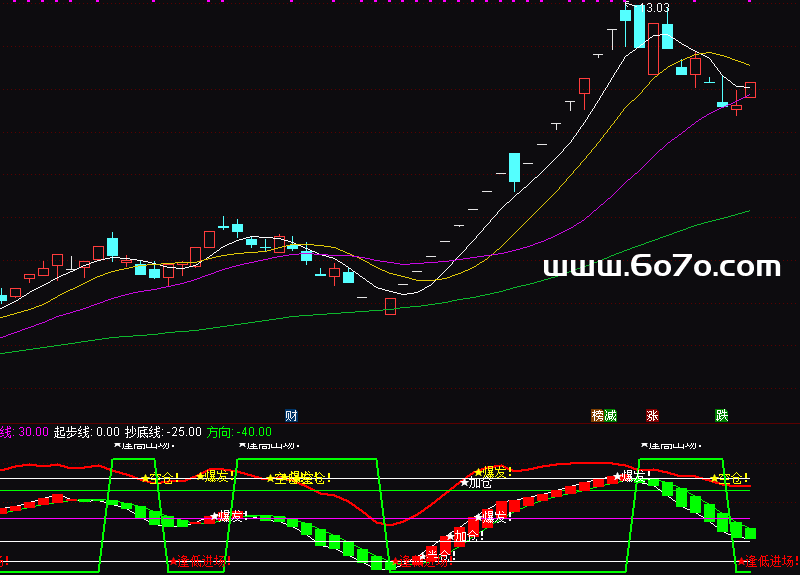Click the green 方向 -40.00 indicator label
The image size is (800, 575).
tap(240, 432)
